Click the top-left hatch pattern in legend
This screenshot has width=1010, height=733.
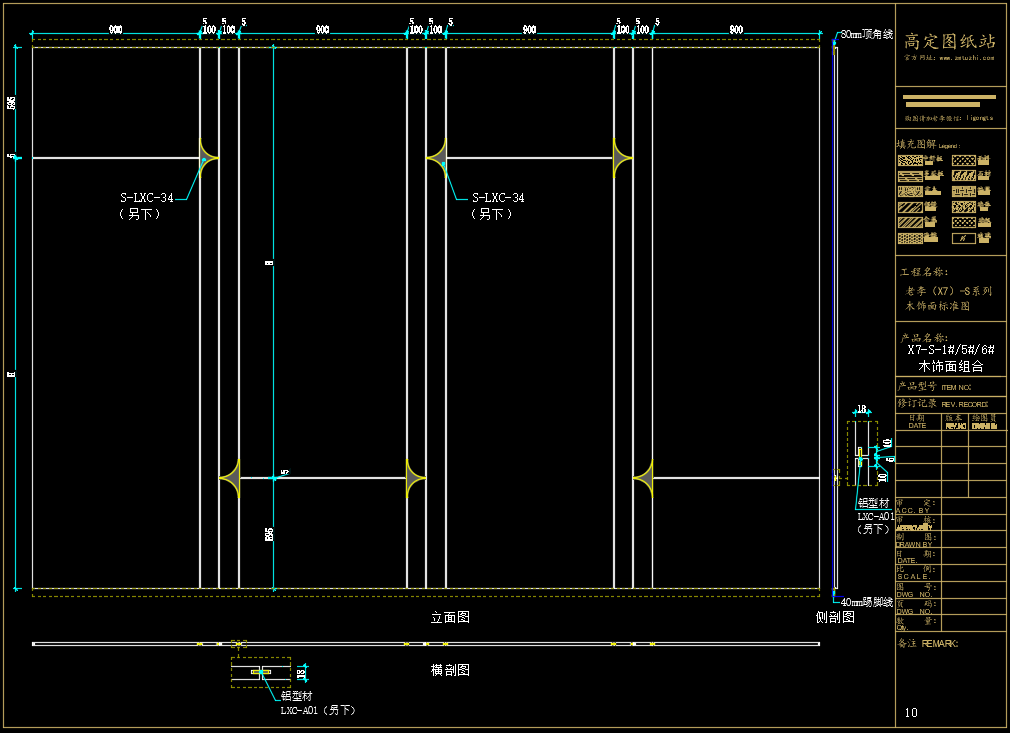click(x=910, y=160)
